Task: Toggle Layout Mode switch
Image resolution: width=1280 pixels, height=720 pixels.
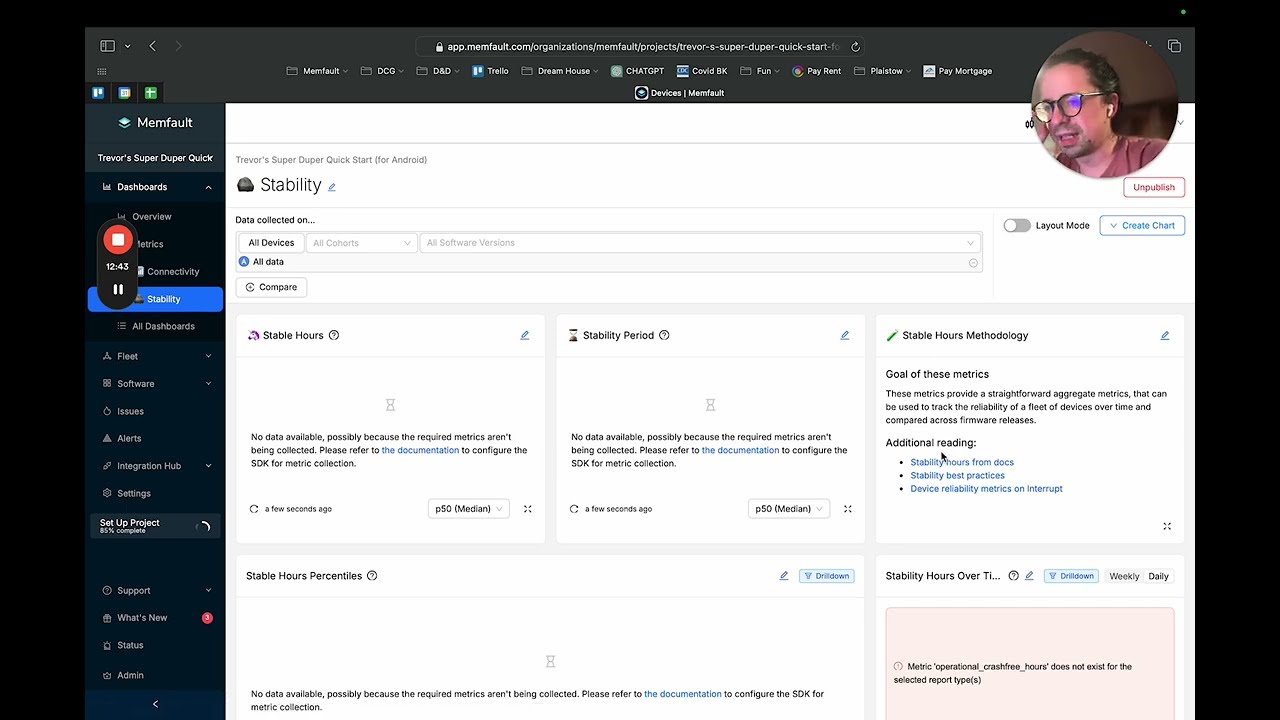Action: pyautogui.click(x=1016, y=226)
